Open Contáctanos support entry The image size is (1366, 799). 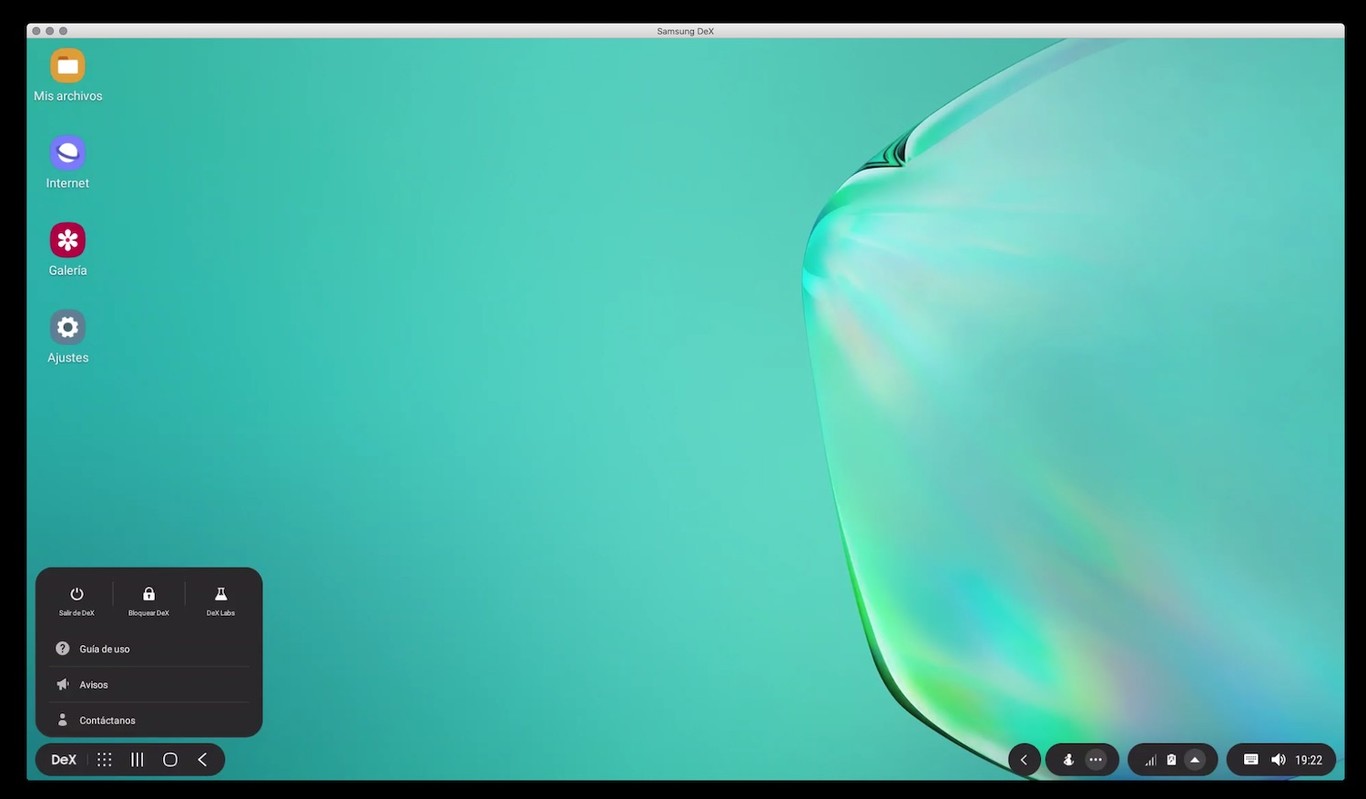pos(107,719)
